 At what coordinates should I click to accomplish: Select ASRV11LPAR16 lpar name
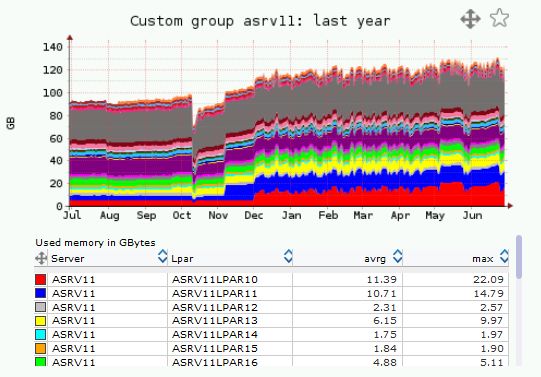pos(215,362)
